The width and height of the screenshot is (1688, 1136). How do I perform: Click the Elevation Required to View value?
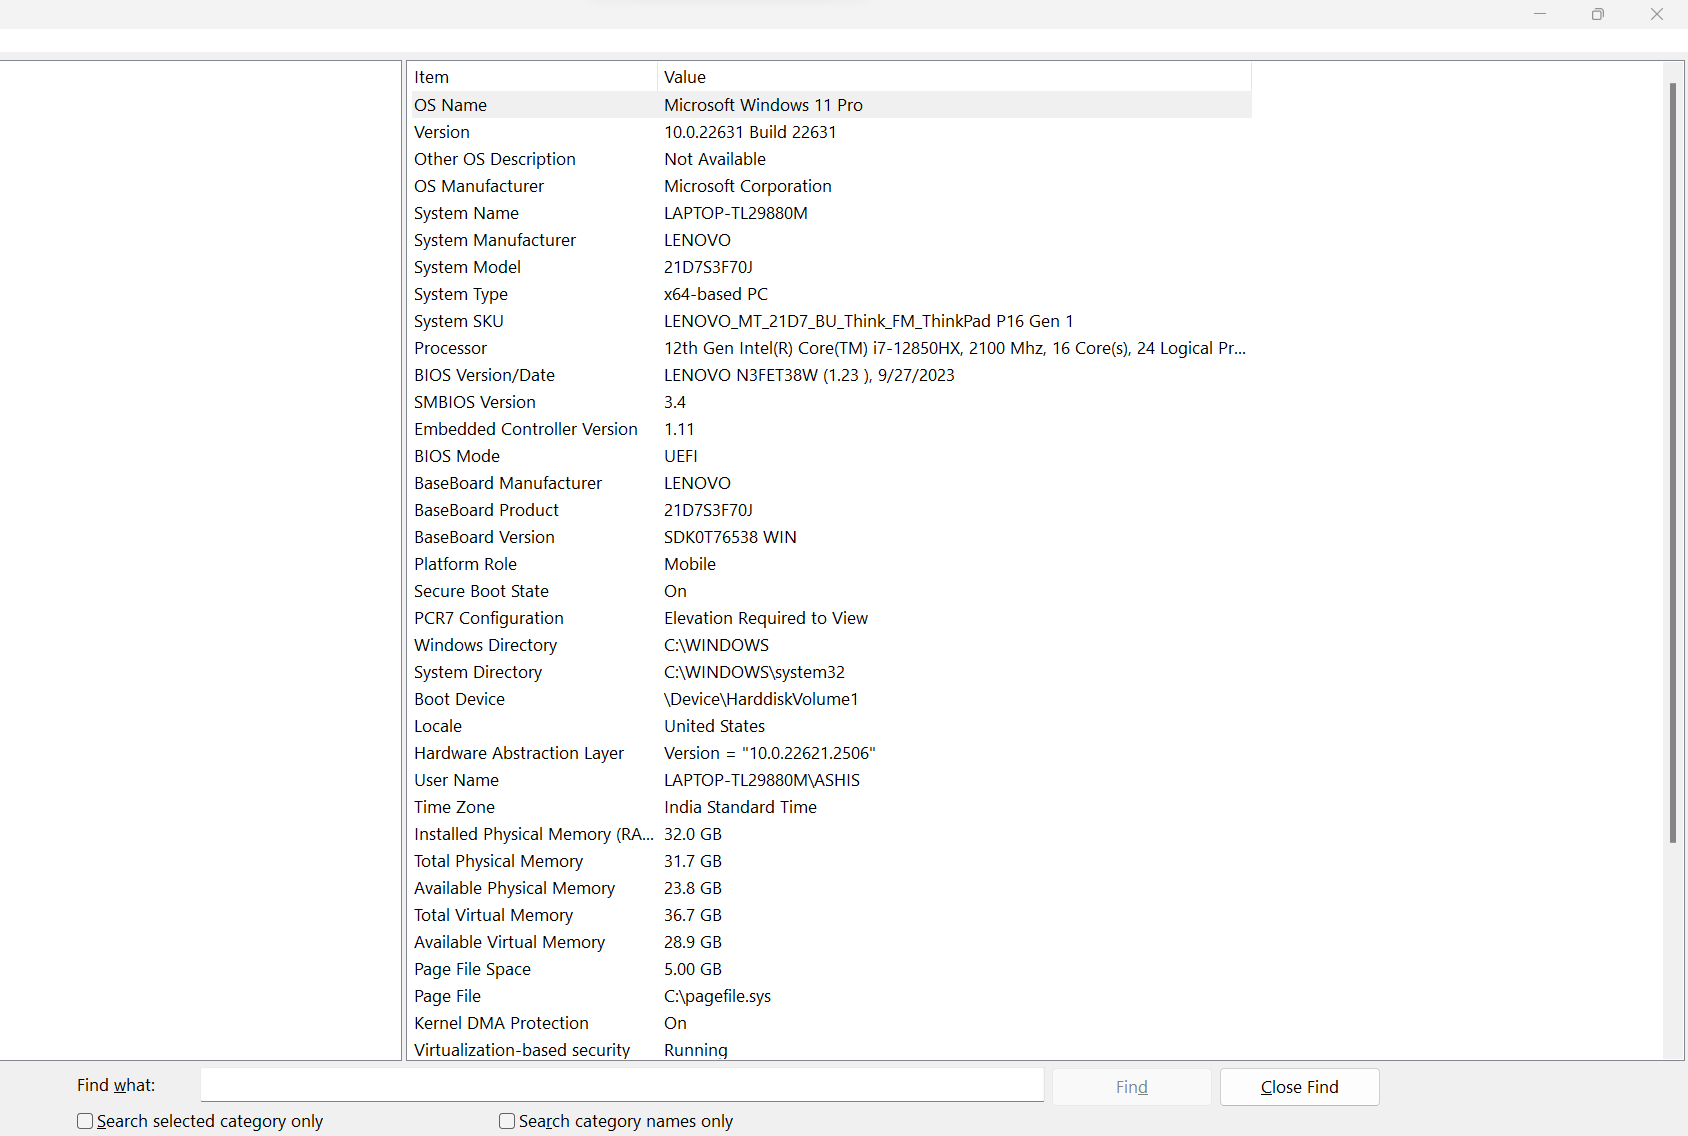click(x=766, y=618)
